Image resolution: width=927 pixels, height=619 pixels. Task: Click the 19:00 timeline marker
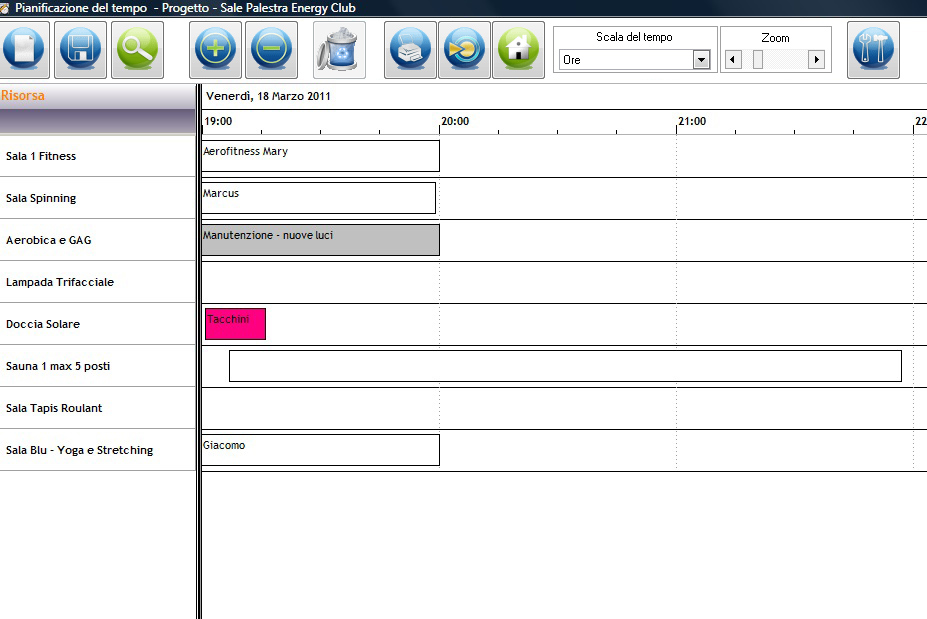(218, 121)
